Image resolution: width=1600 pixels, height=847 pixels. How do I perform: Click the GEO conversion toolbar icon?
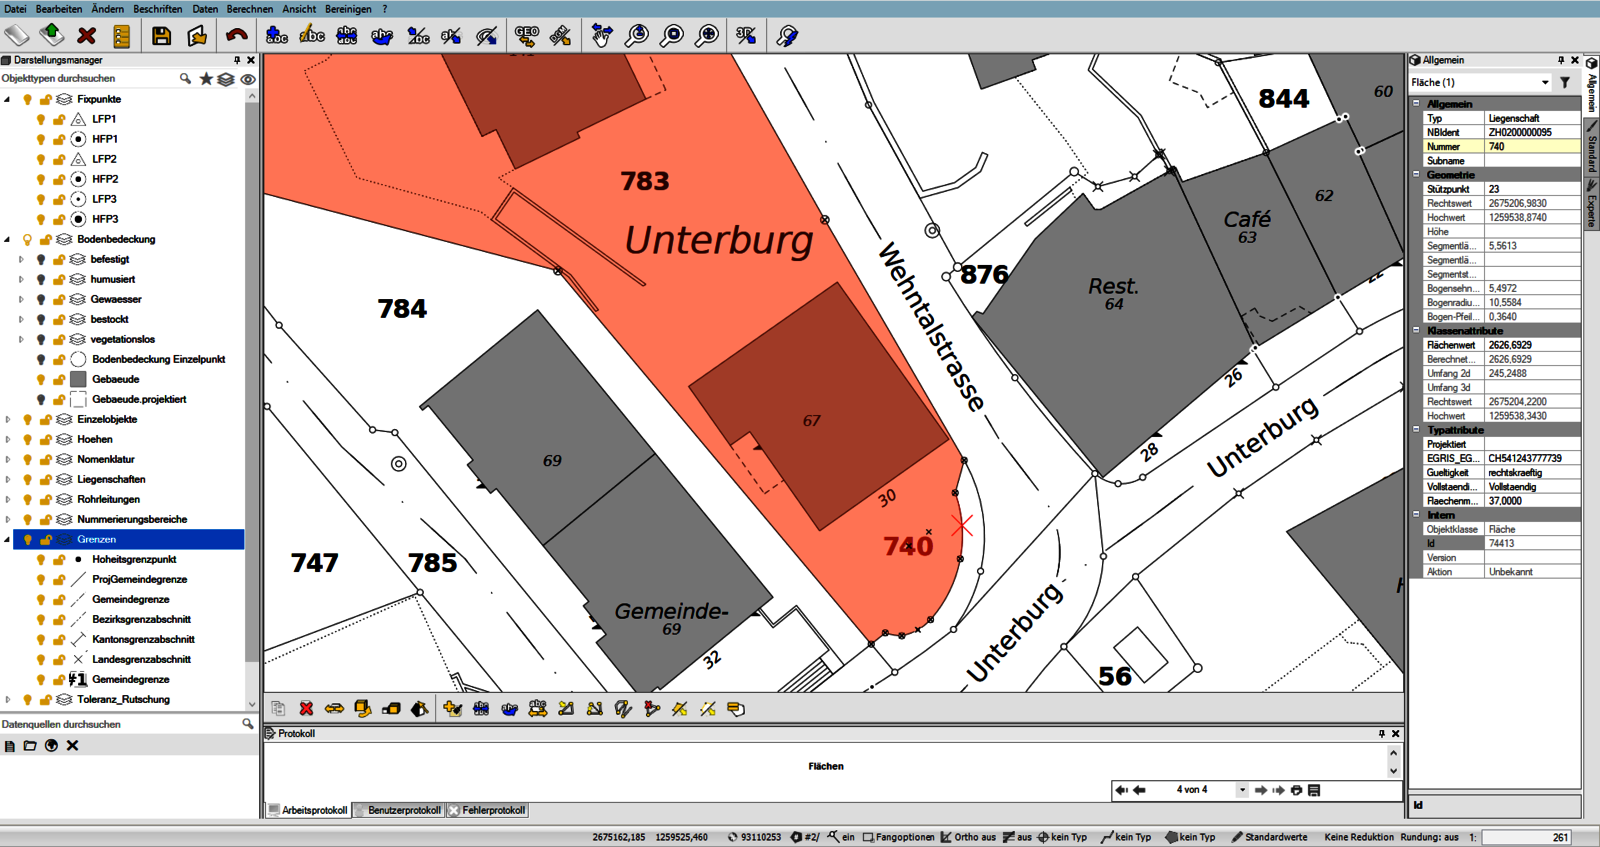[526, 36]
